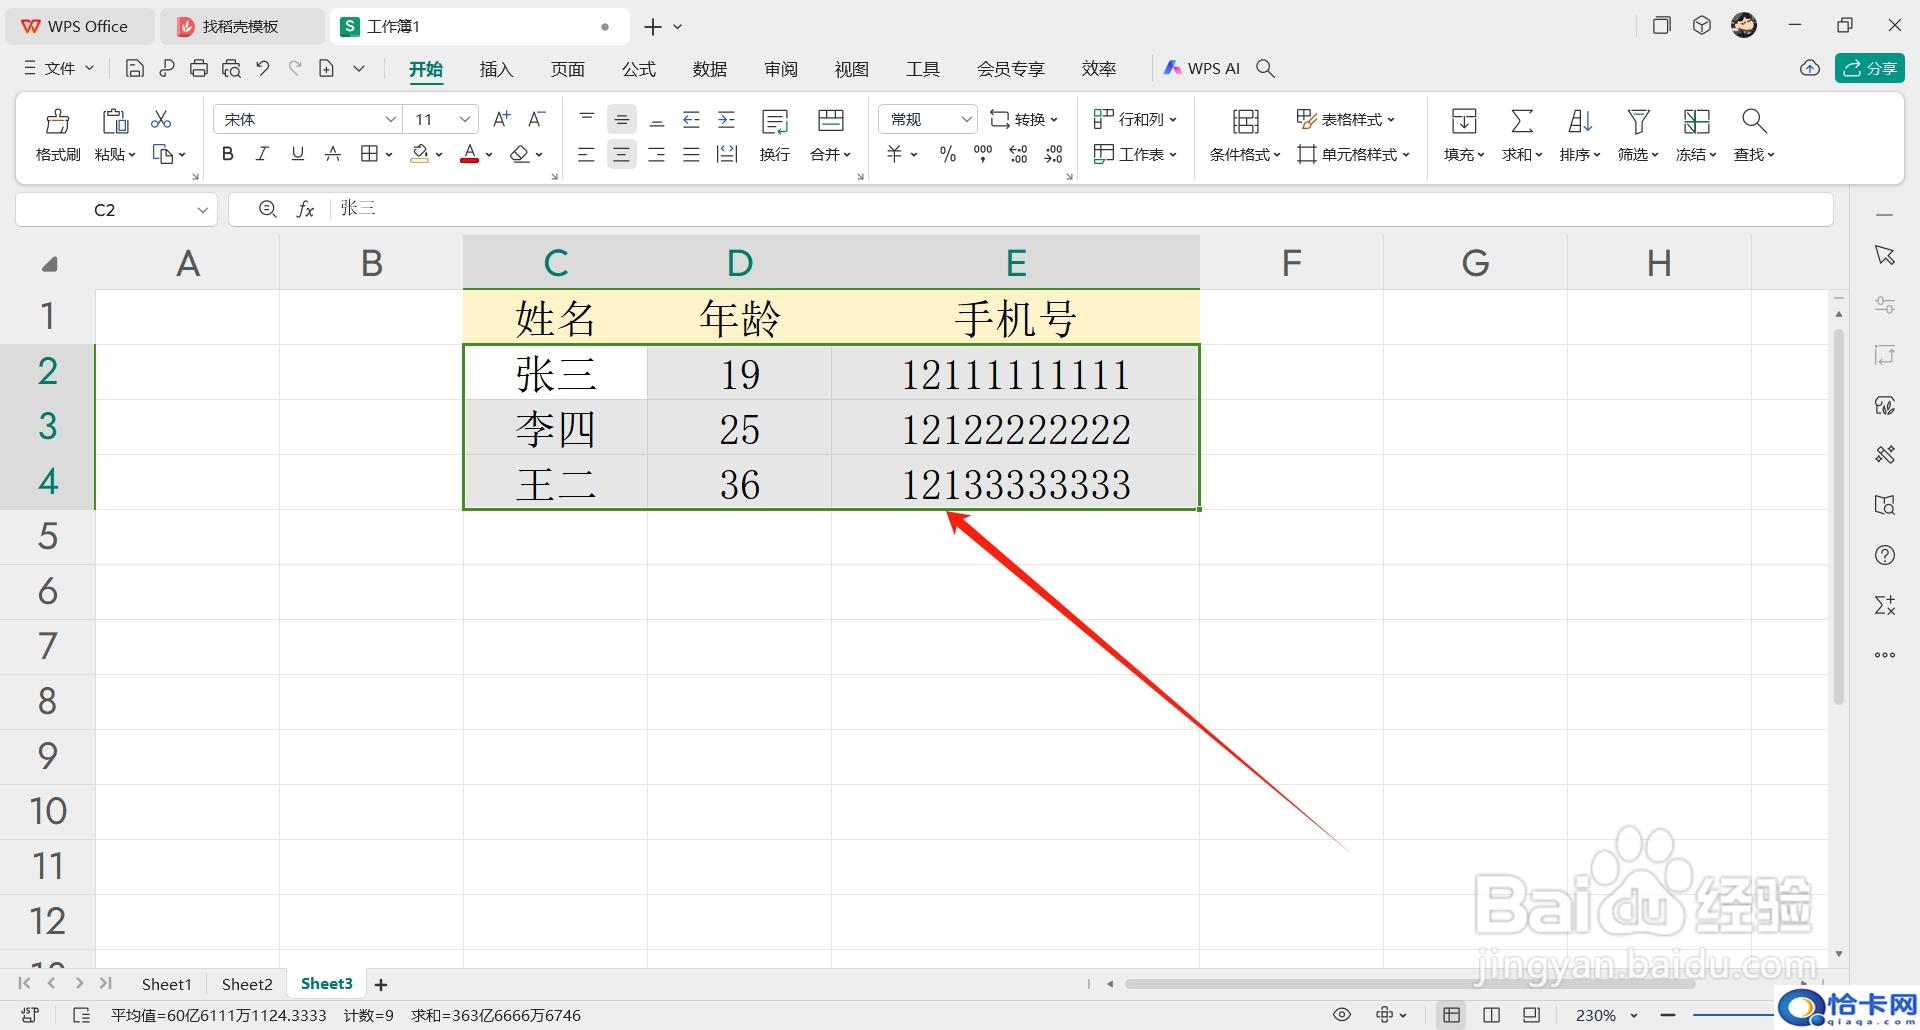Click the three-dot more icon in right sidebar
This screenshot has height=1030, width=1920.
[x=1885, y=655]
